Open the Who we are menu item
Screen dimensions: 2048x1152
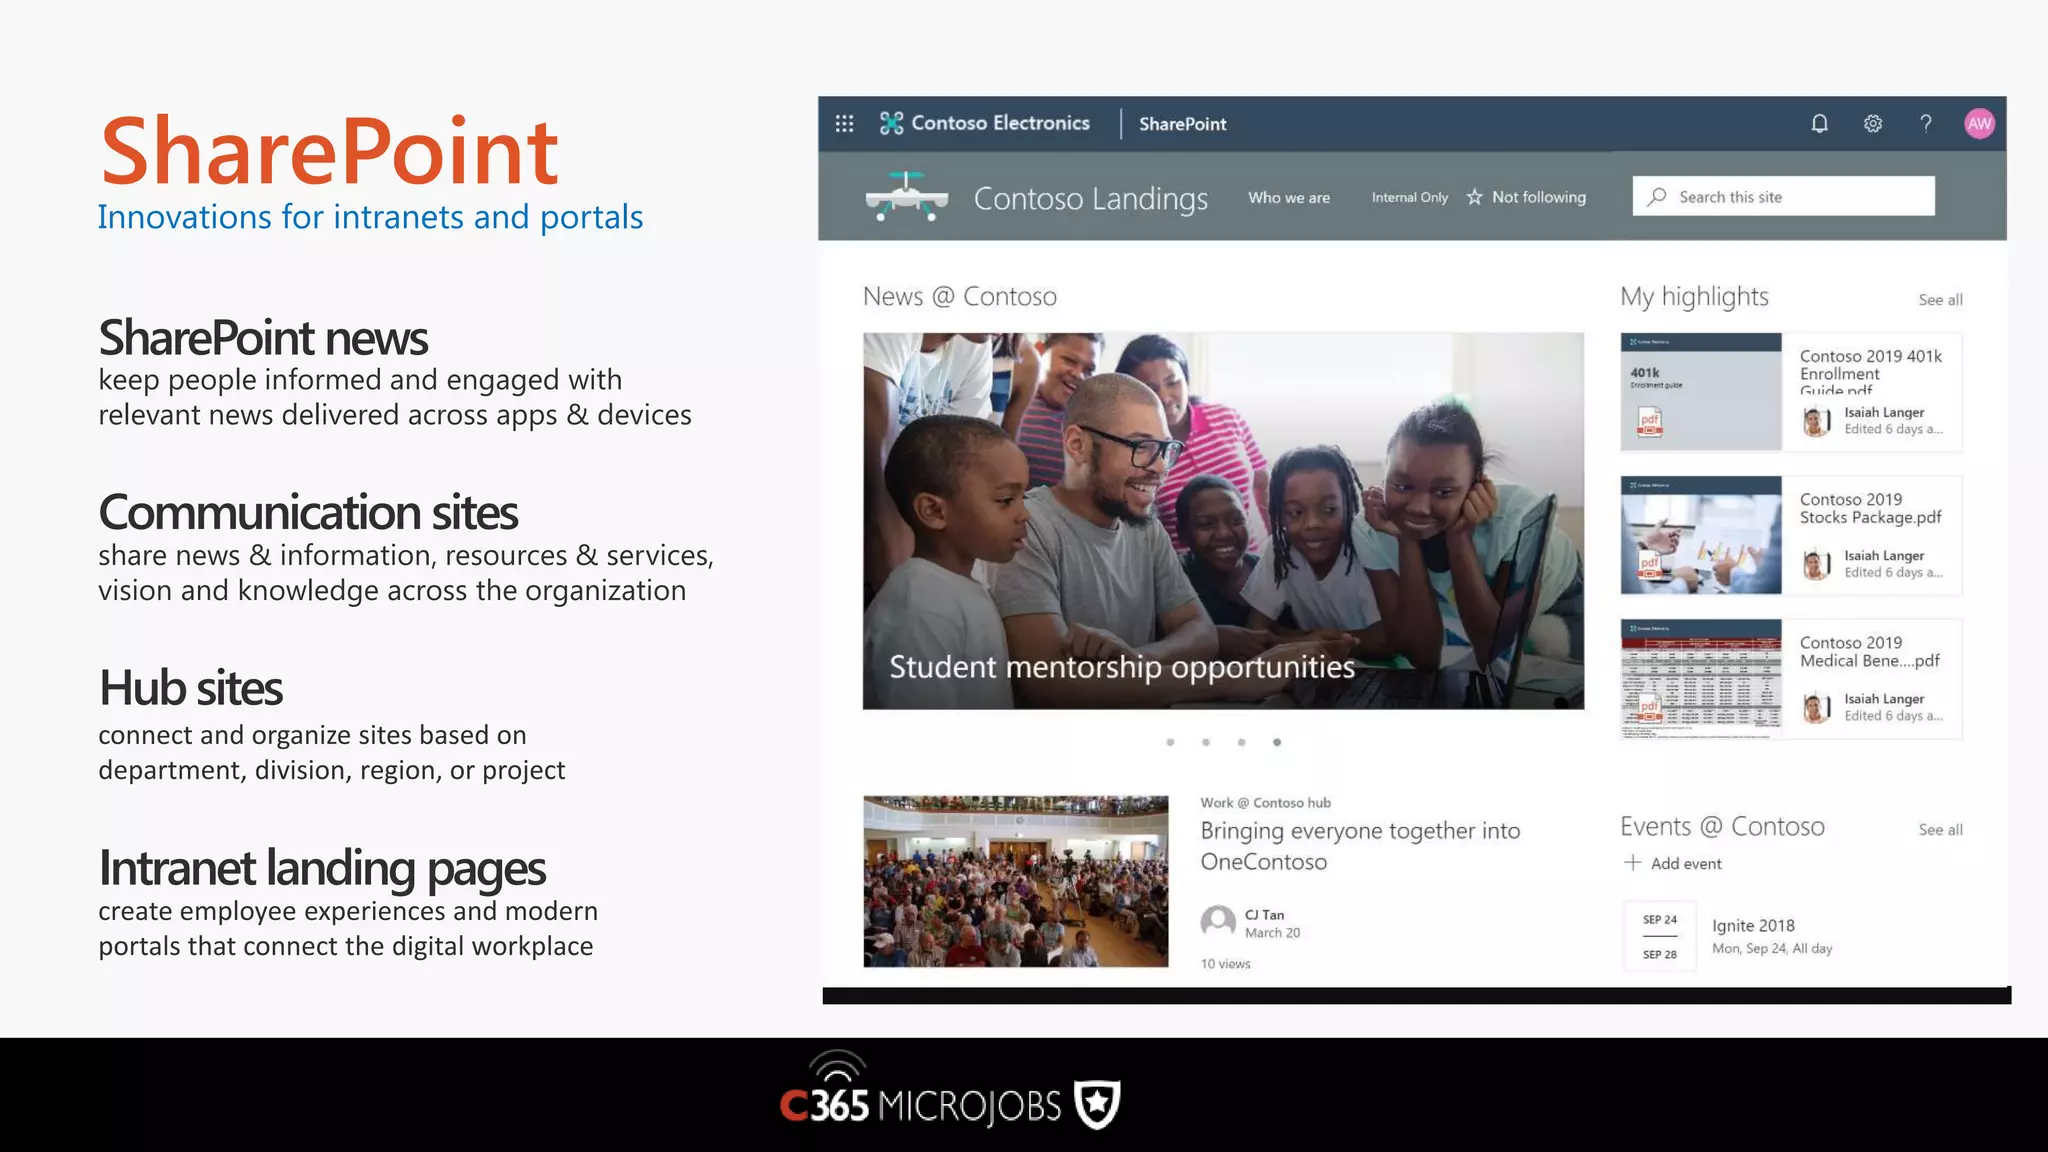pos(1288,198)
